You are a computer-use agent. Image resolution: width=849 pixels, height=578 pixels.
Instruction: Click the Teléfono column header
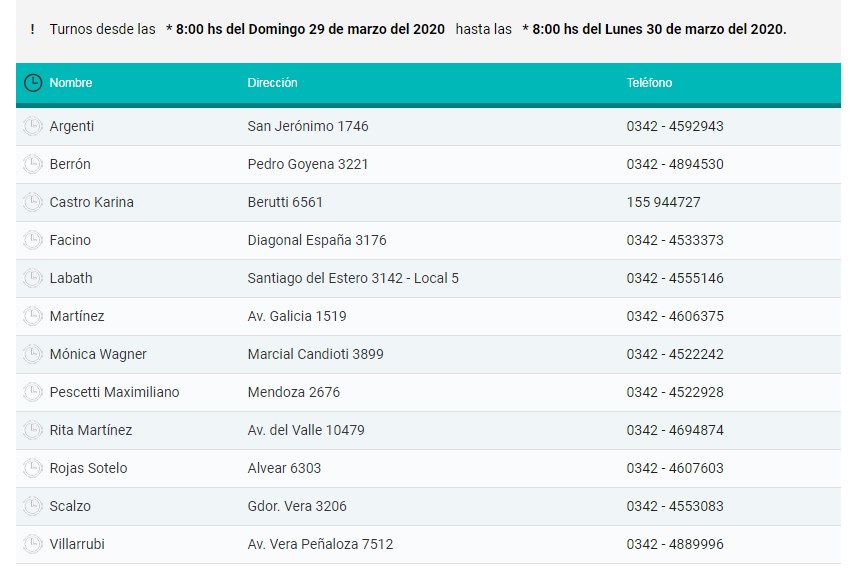coord(649,83)
